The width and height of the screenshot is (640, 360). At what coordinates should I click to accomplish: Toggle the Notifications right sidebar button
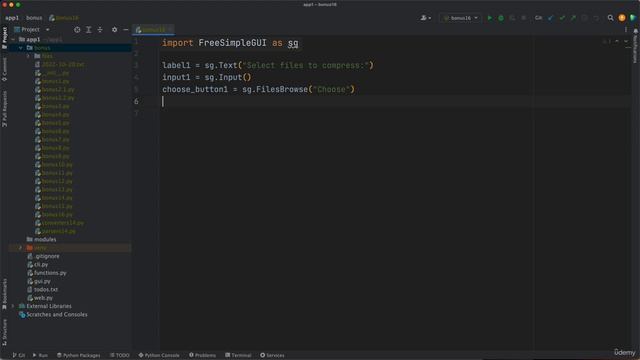click(635, 46)
